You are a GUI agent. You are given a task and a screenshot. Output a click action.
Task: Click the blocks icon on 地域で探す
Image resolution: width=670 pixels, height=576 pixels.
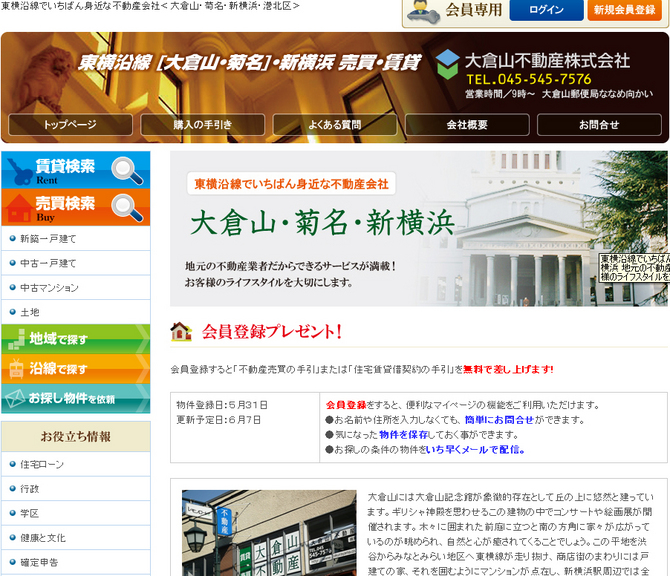point(16,339)
